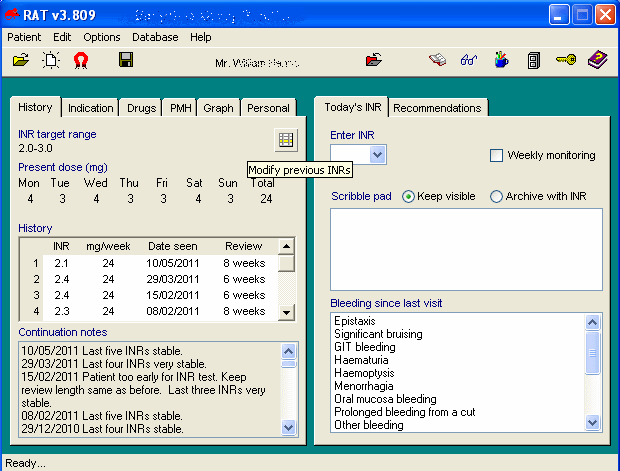Click the Date seen column header
The width and height of the screenshot is (620, 471).
click(172, 246)
